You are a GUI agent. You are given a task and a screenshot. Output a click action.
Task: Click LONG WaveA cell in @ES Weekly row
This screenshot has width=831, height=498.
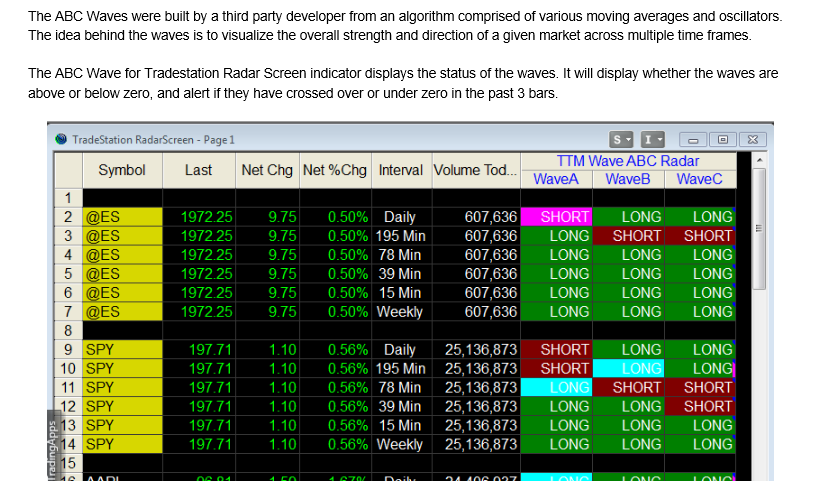pos(556,312)
